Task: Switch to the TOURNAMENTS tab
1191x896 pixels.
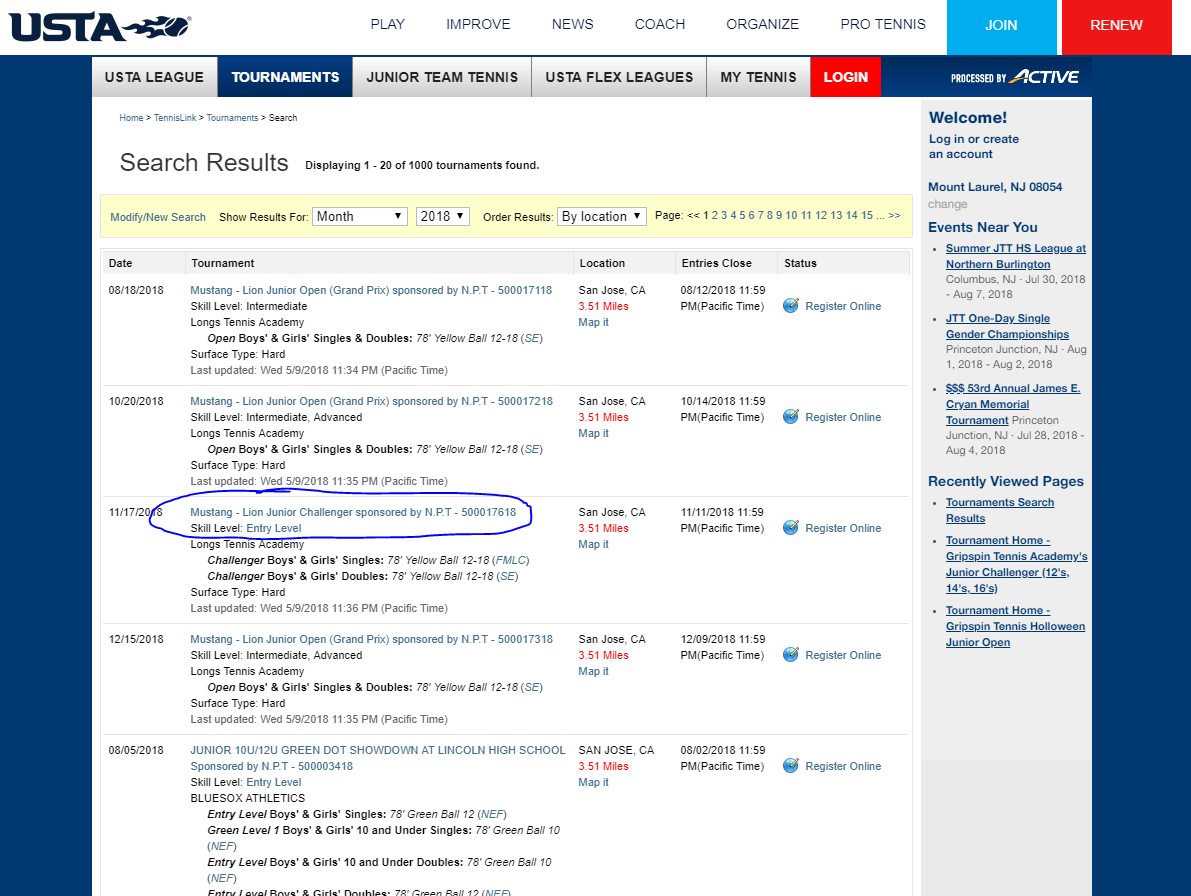Action: coord(285,77)
